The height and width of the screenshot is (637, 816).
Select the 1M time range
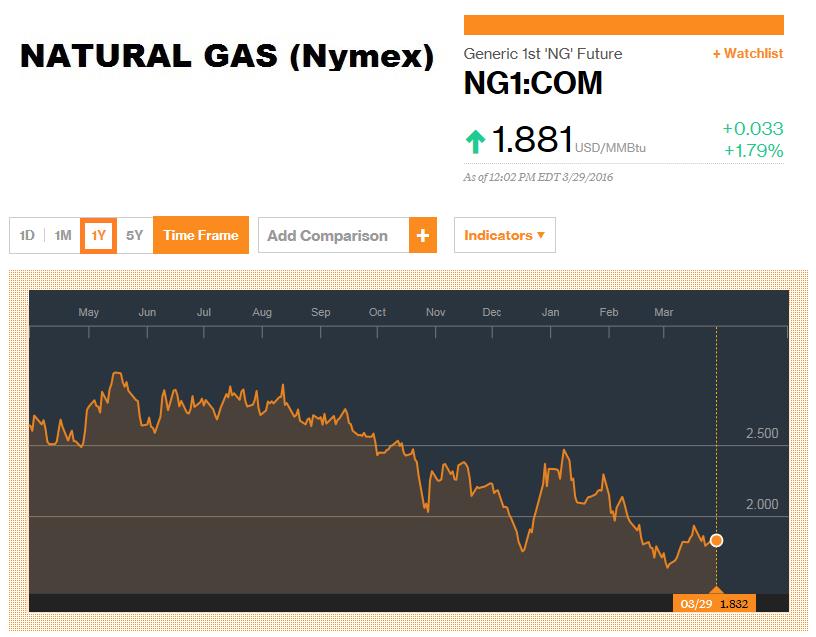point(63,235)
